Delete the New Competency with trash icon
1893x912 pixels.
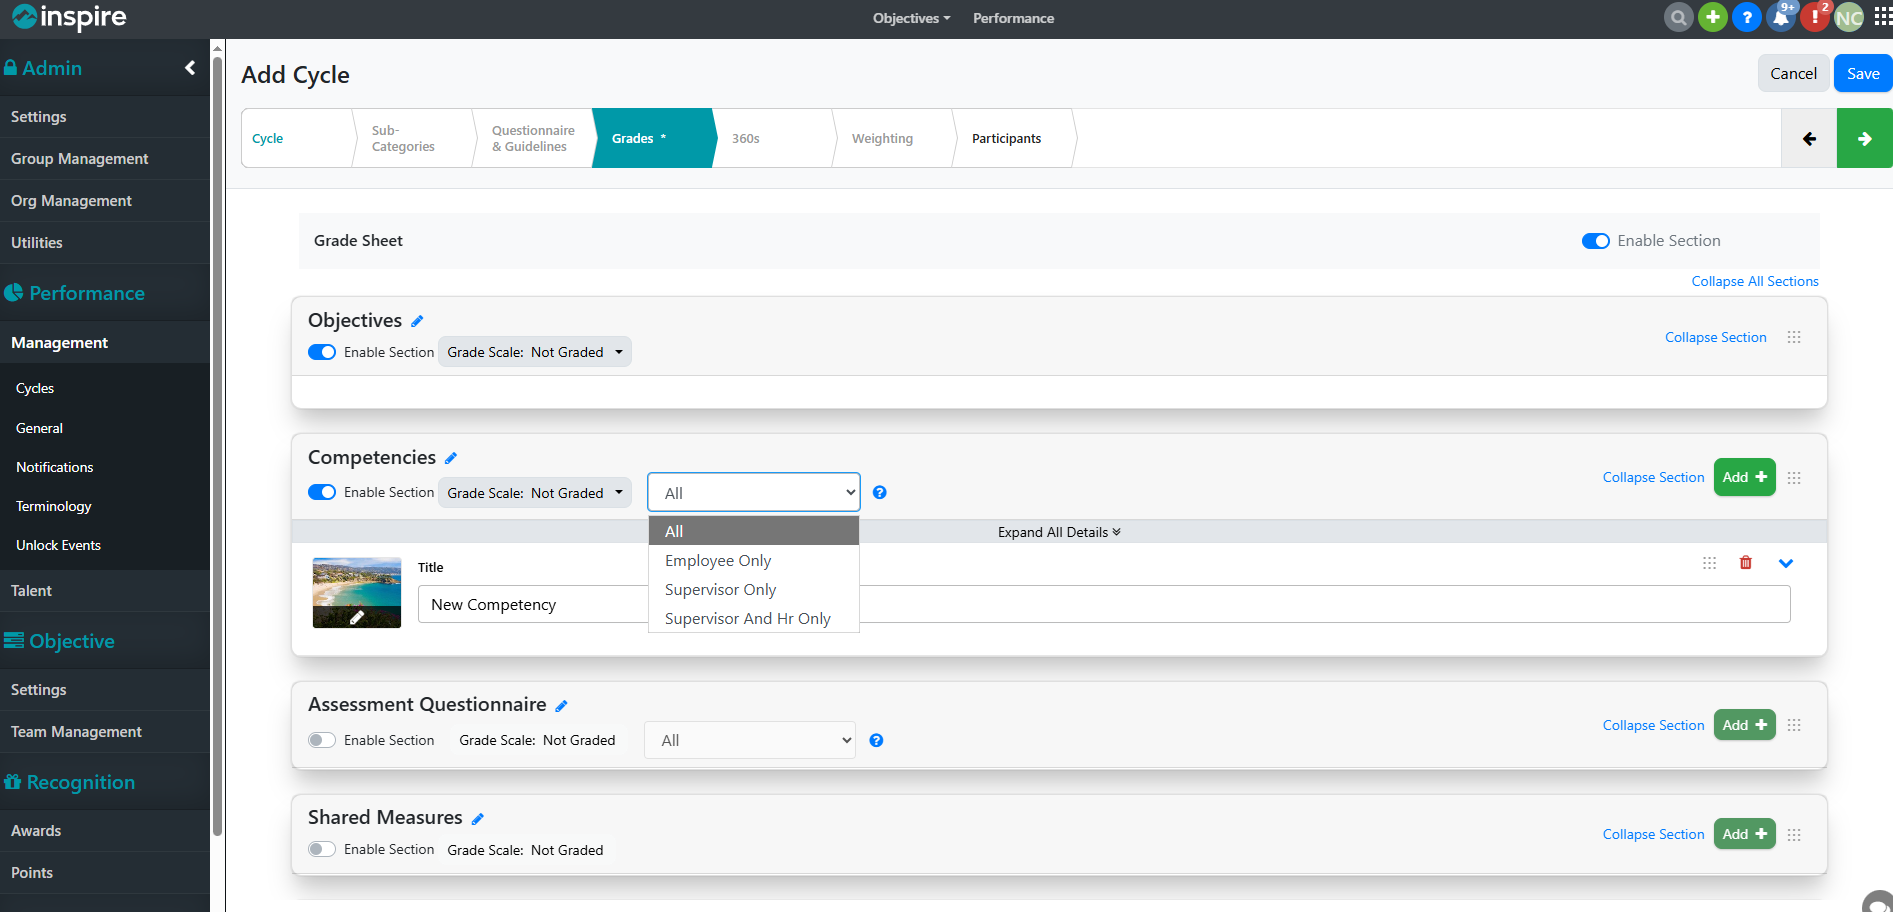point(1746,563)
